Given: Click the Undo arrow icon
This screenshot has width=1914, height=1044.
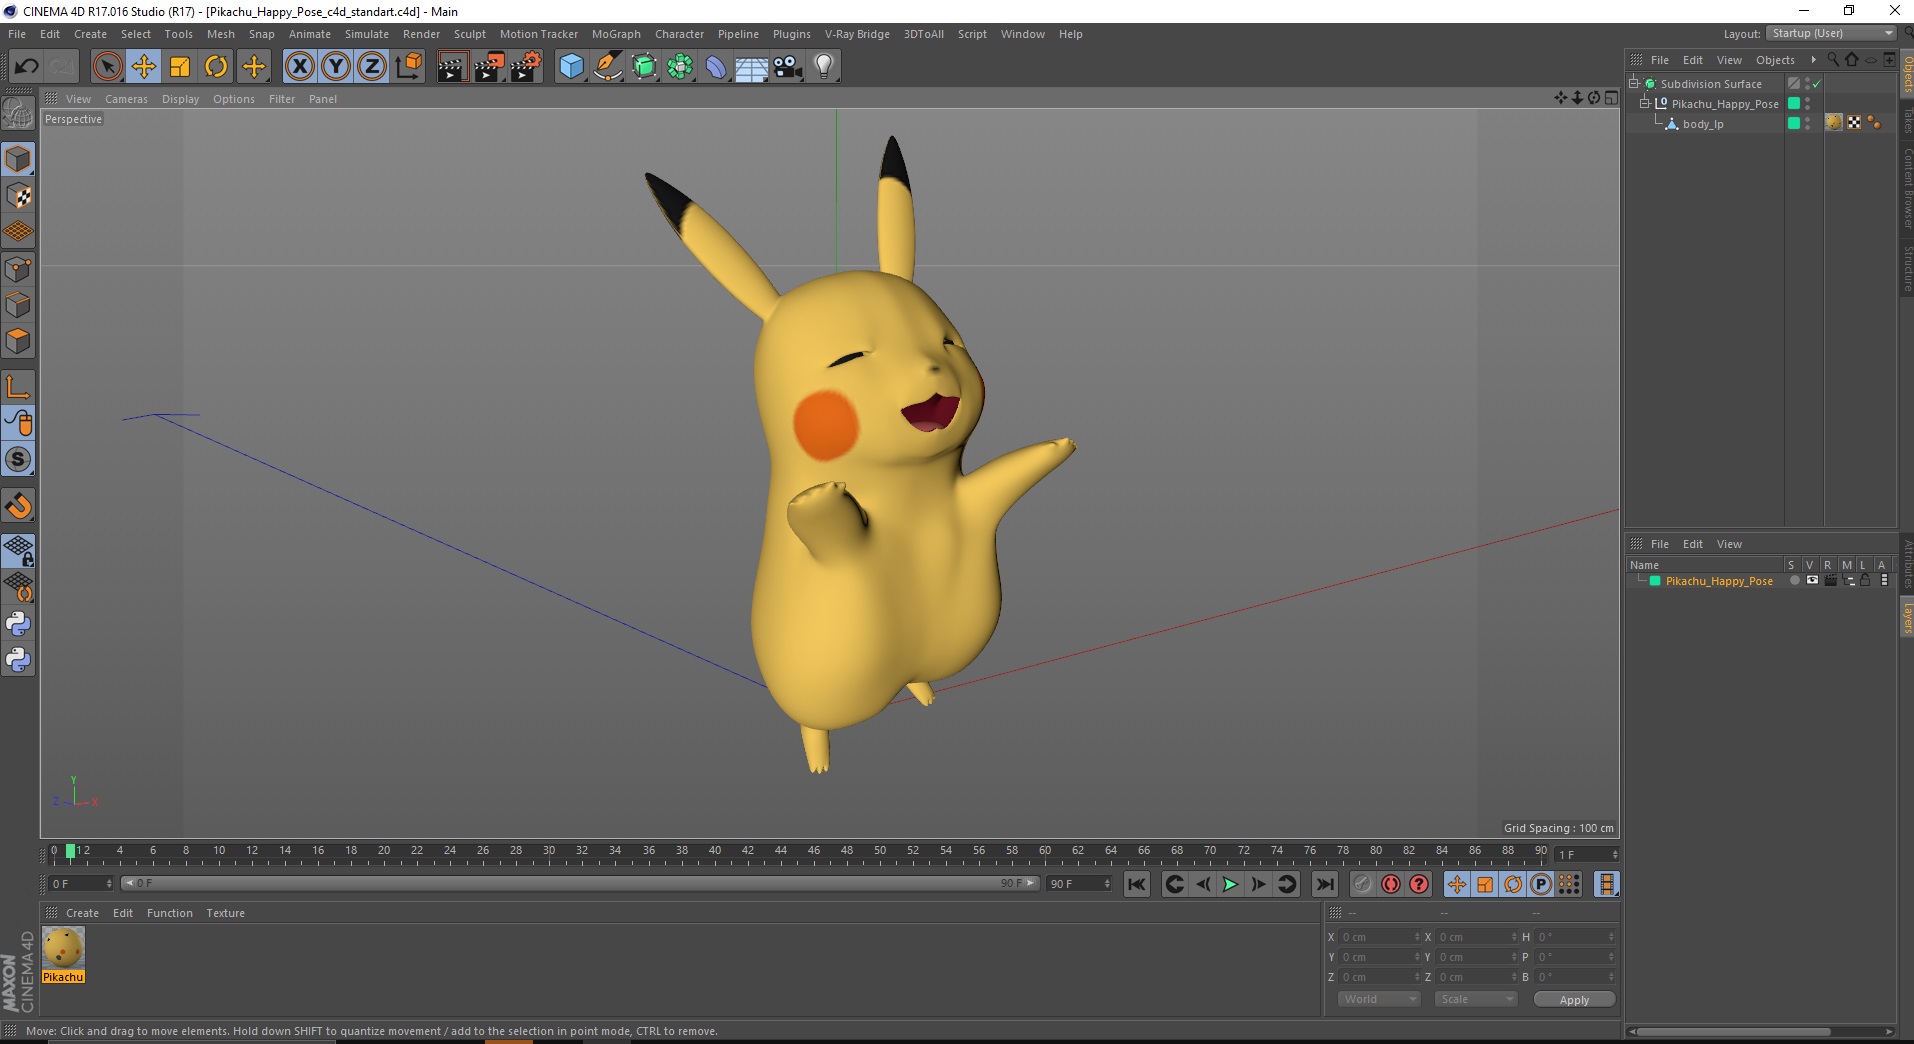Looking at the screenshot, I should (x=27, y=67).
